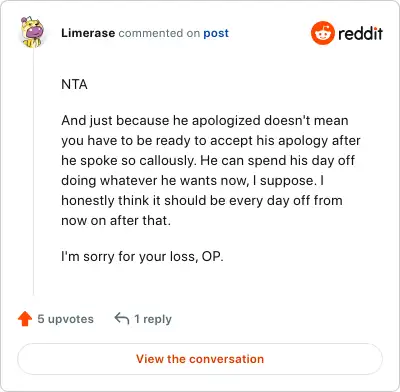Click the 'commented on' header text
Viewport: 400px width, 392px height.
159,33
